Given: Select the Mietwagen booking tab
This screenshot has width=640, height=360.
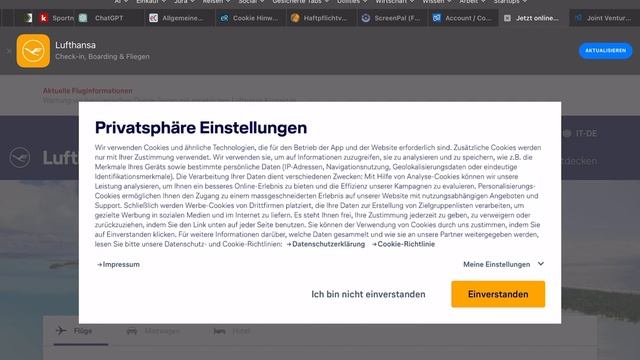Looking at the screenshot, I should 153,331.
